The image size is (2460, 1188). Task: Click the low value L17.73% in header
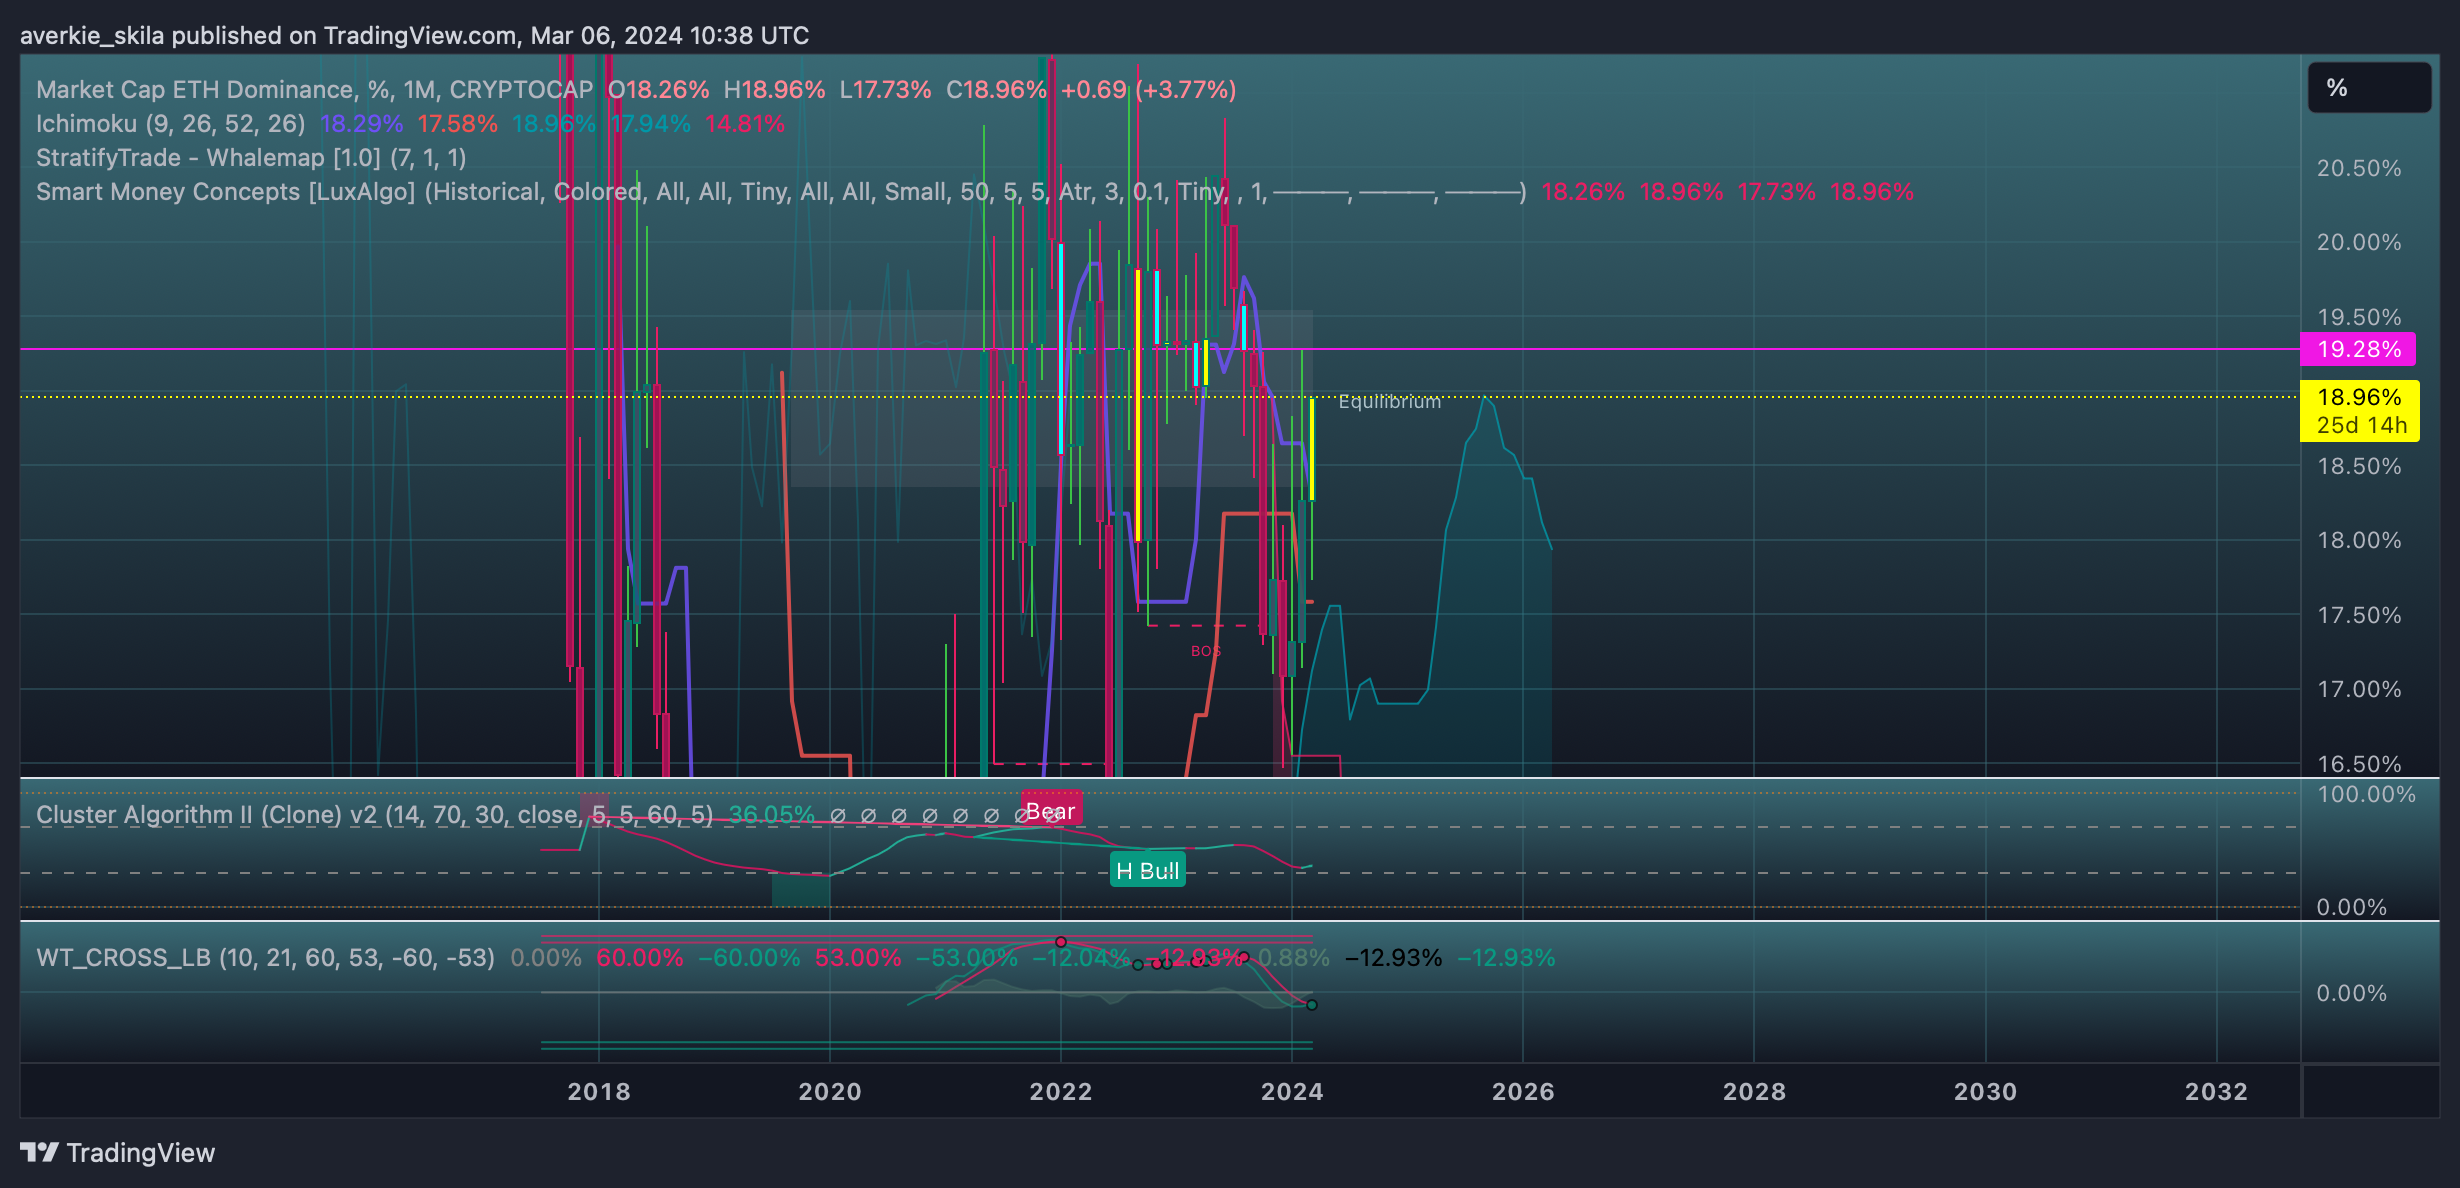pyautogui.click(x=885, y=90)
